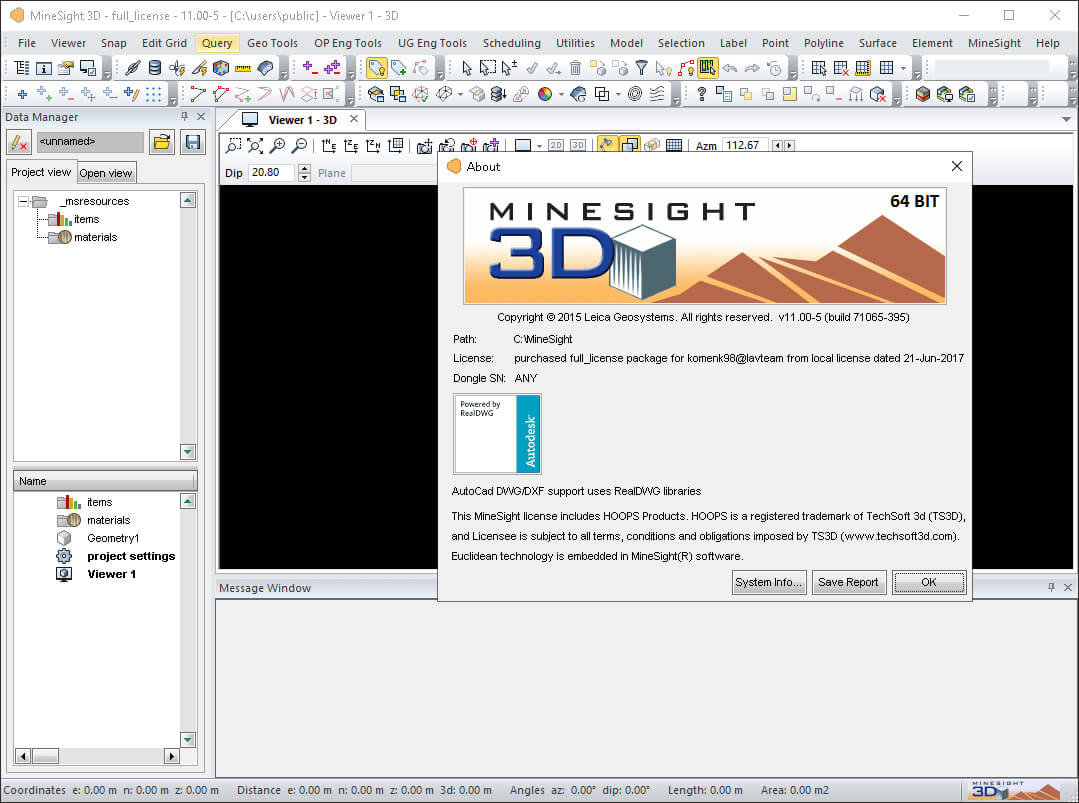This screenshot has width=1079, height=803.
Task: Open the Data Manager folder browser icon
Action: click(161, 142)
